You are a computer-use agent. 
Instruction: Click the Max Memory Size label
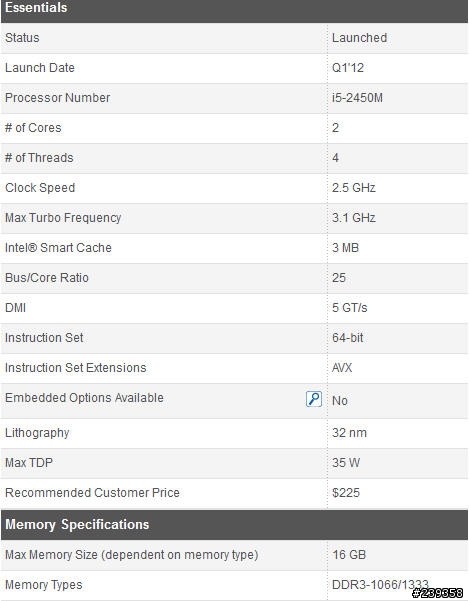(132, 555)
